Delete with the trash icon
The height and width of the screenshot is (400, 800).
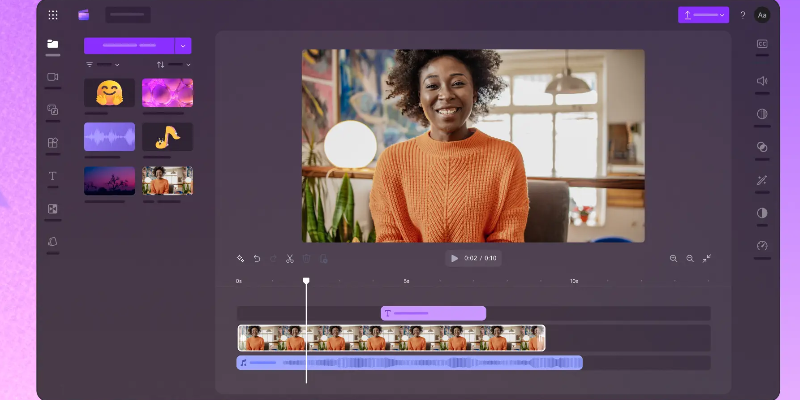pyautogui.click(x=306, y=259)
